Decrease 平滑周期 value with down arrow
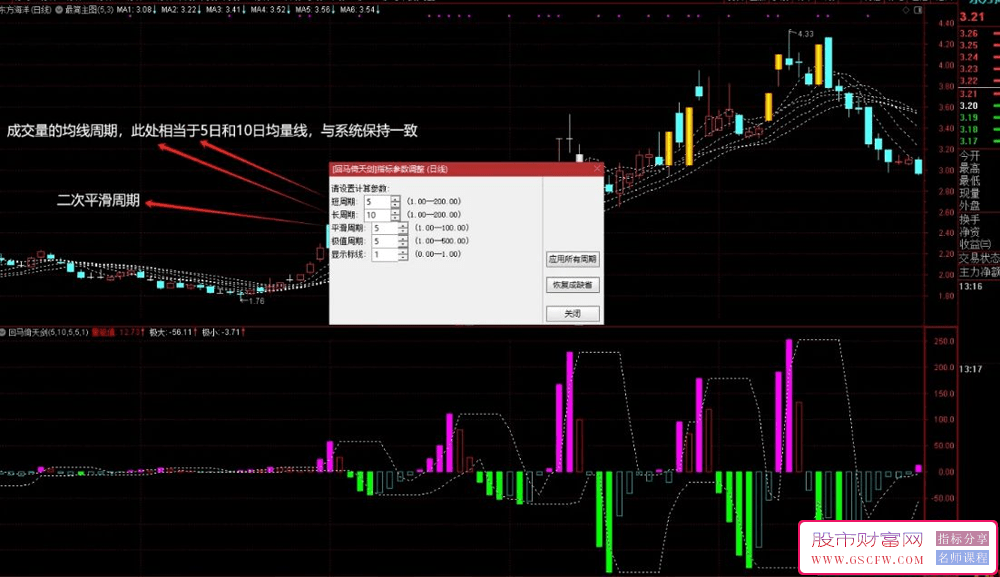This screenshot has height=577, width=1000. [x=402, y=231]
